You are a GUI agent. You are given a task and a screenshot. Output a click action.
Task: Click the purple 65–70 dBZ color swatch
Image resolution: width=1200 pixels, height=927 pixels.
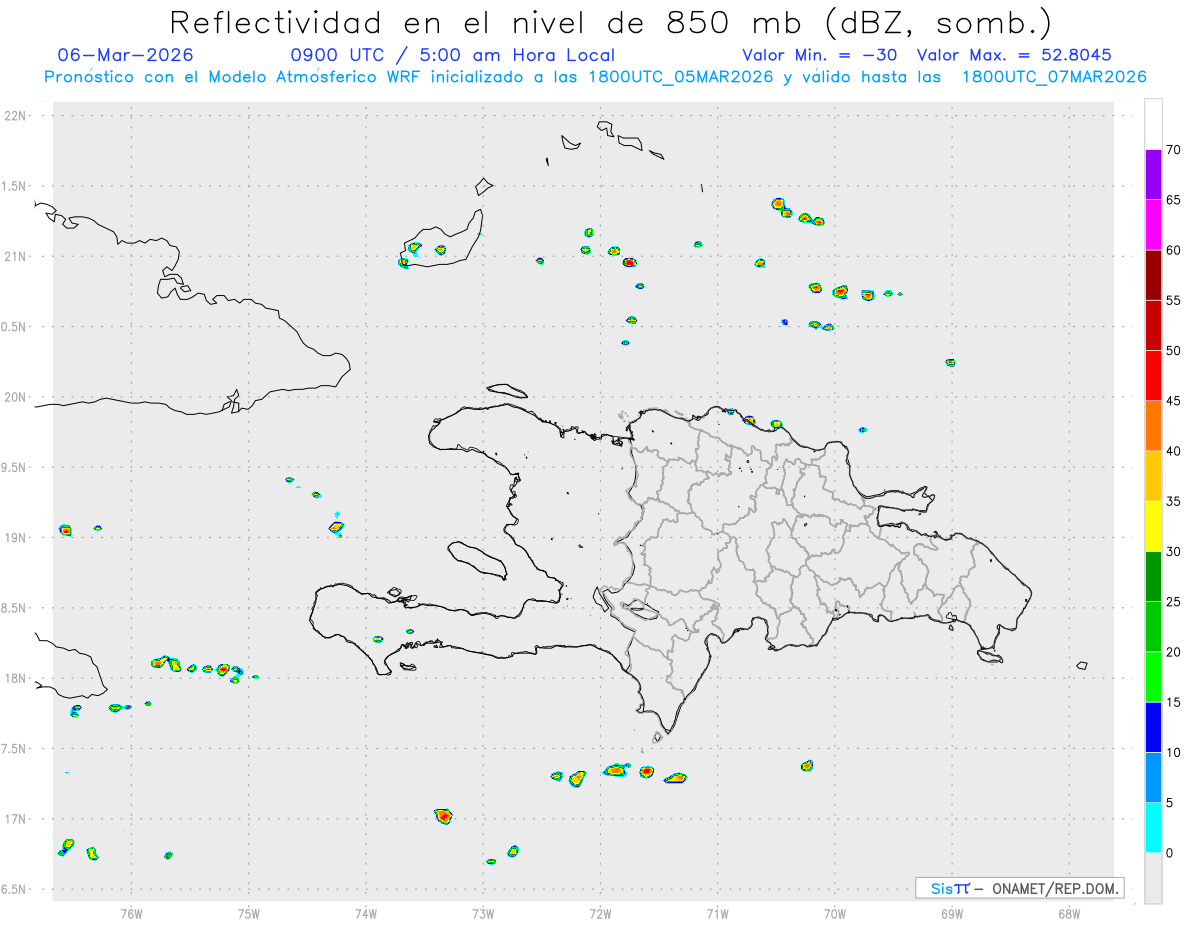tap(1153, 175)
